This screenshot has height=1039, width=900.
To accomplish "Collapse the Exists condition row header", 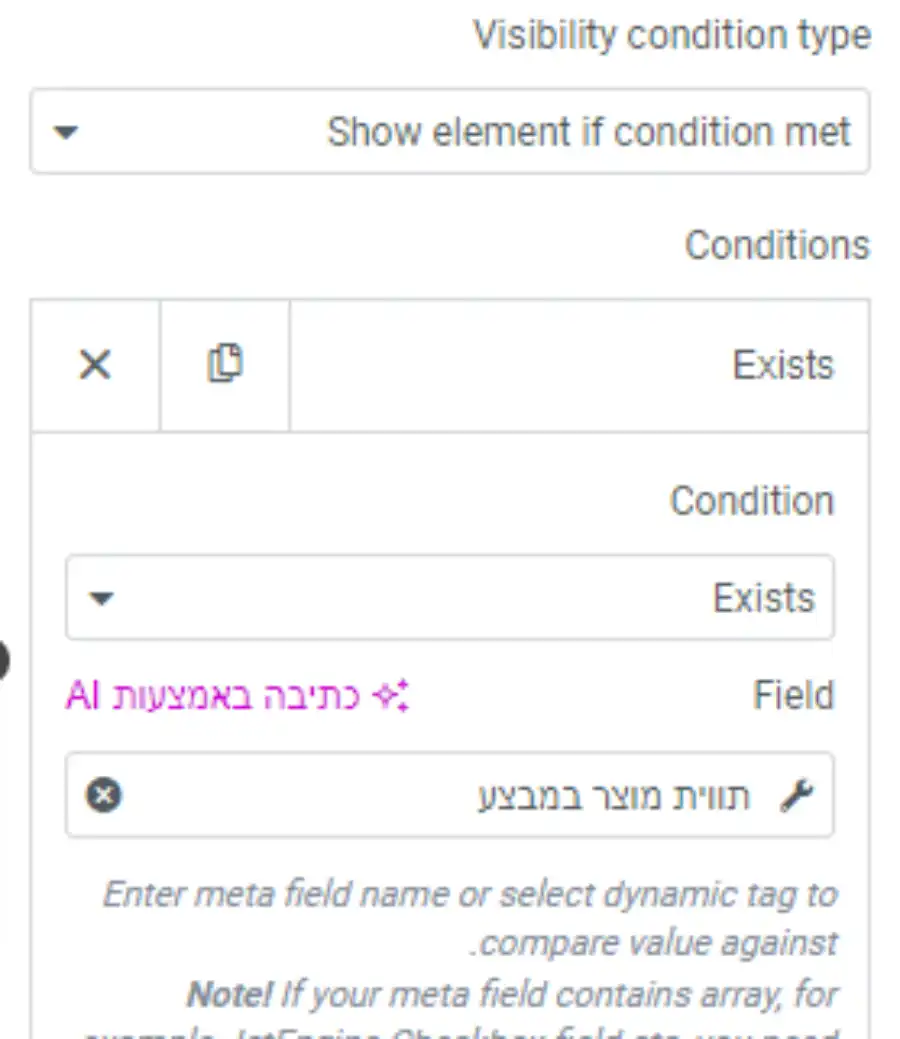I will coord(579,365).
